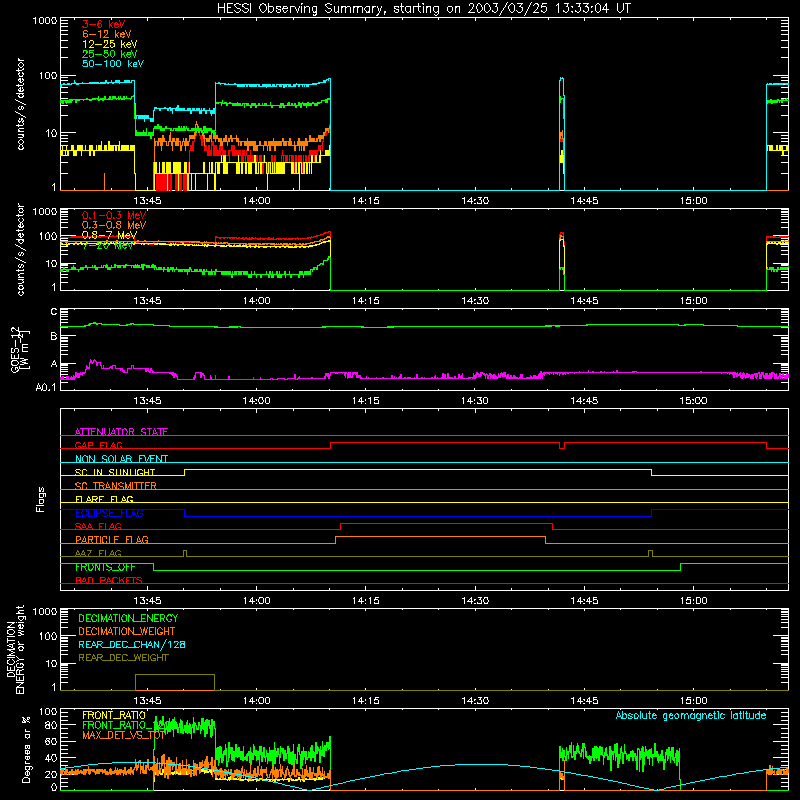Select the SC_IN_SUNLIGHT flag label
800x800 pixels.
[115, 472]
